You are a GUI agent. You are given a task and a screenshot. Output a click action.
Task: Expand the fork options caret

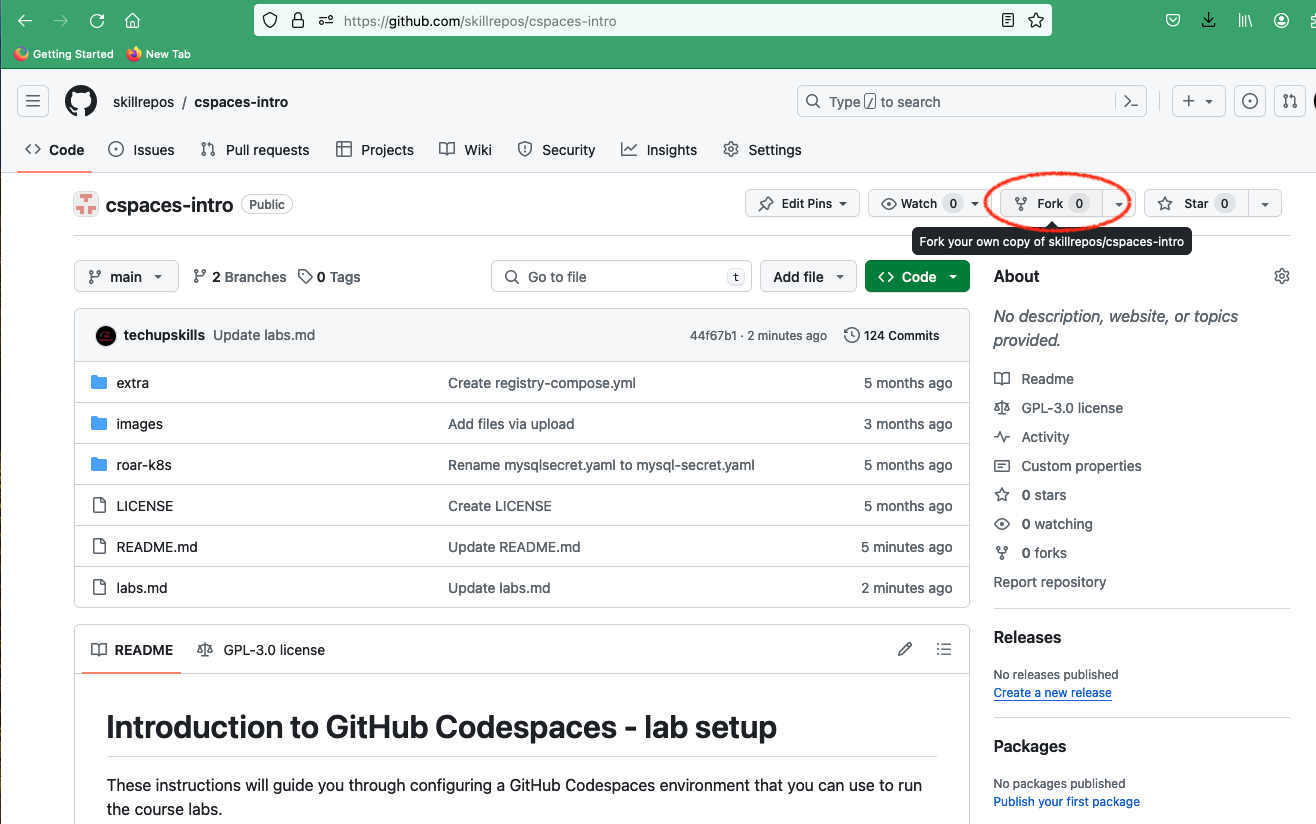[1118, 204]
